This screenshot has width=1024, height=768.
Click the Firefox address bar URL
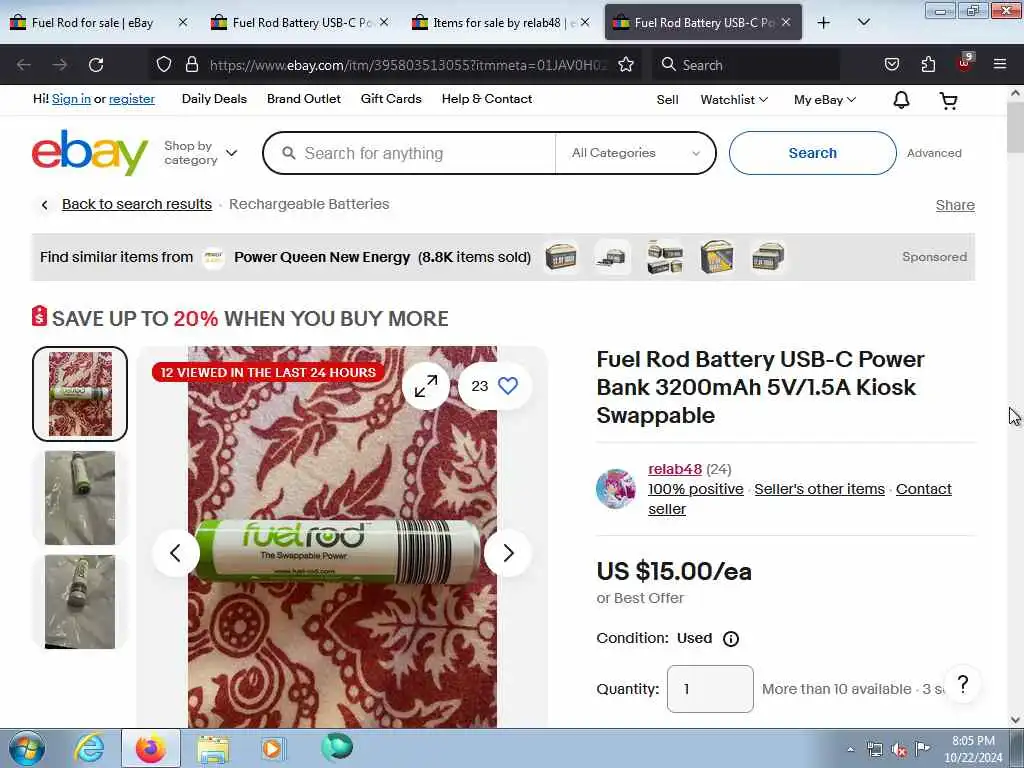(408, 65)
